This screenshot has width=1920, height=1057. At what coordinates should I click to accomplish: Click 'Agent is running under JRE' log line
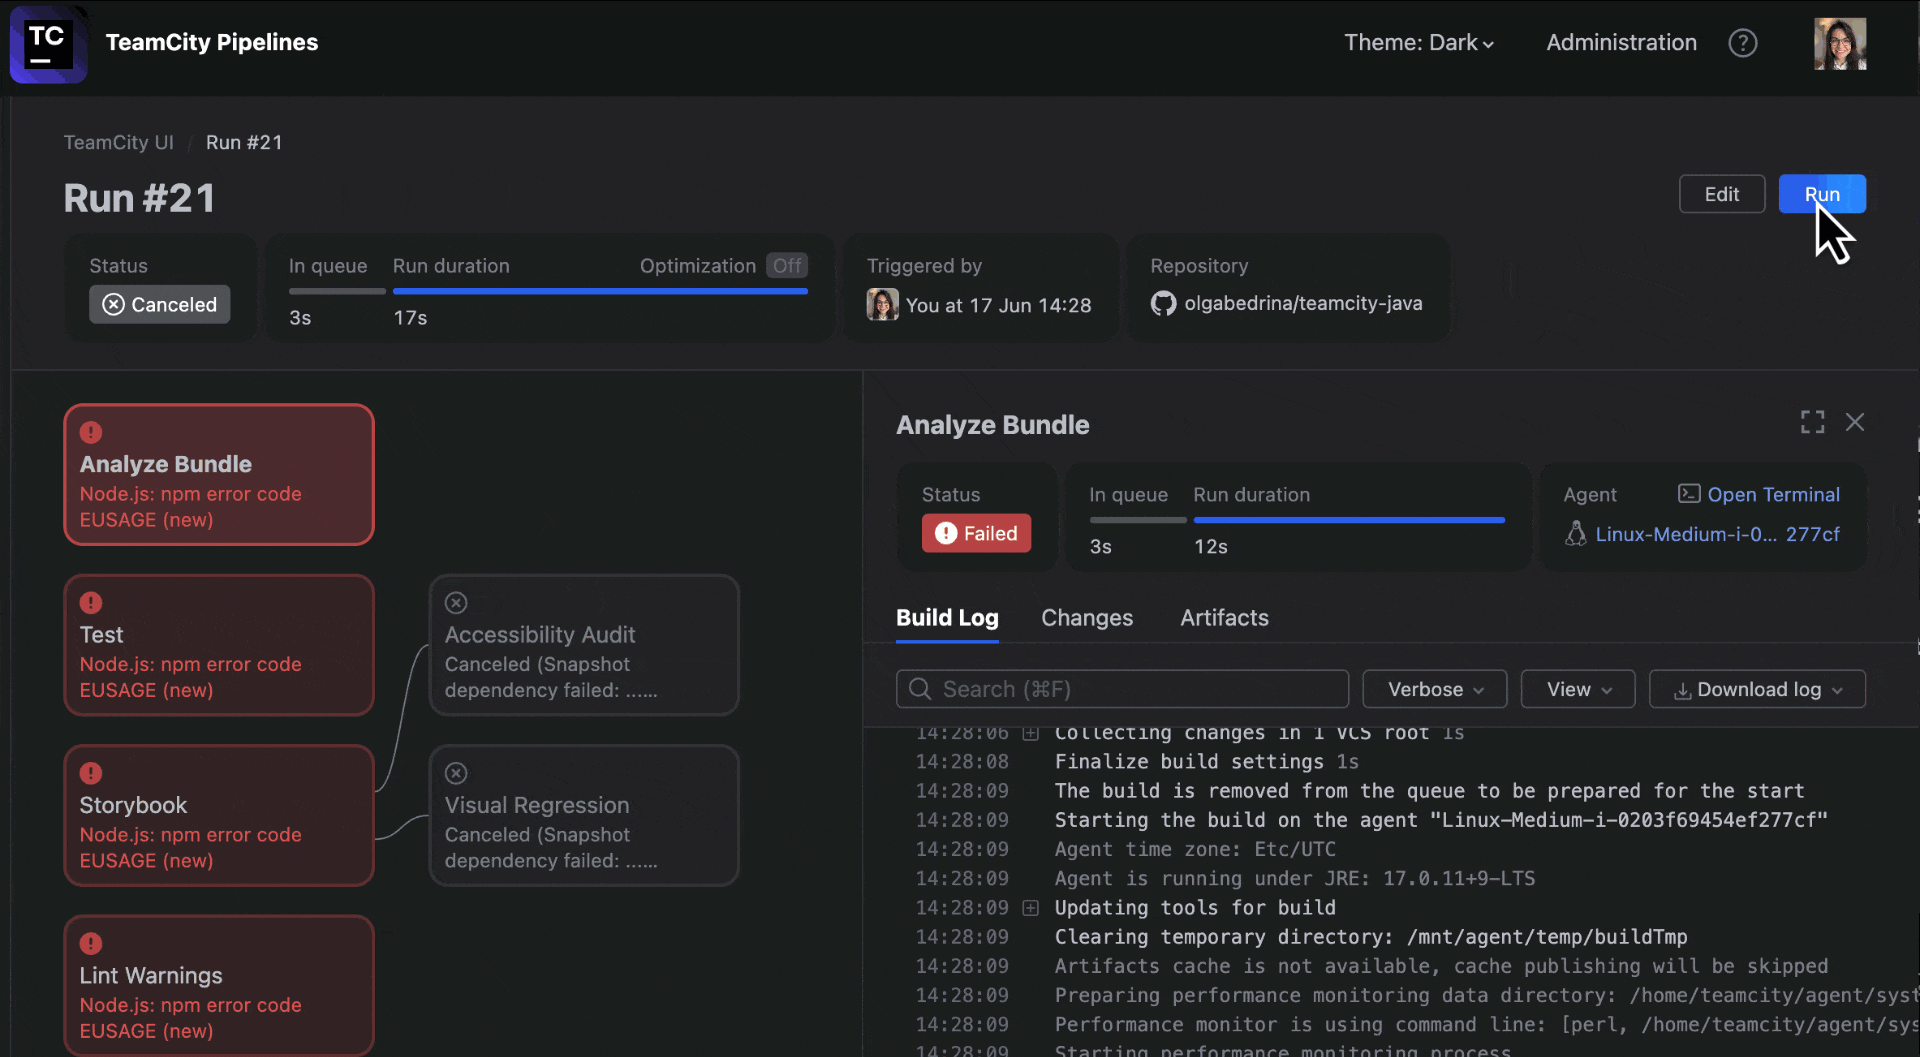click(1295, 878)
